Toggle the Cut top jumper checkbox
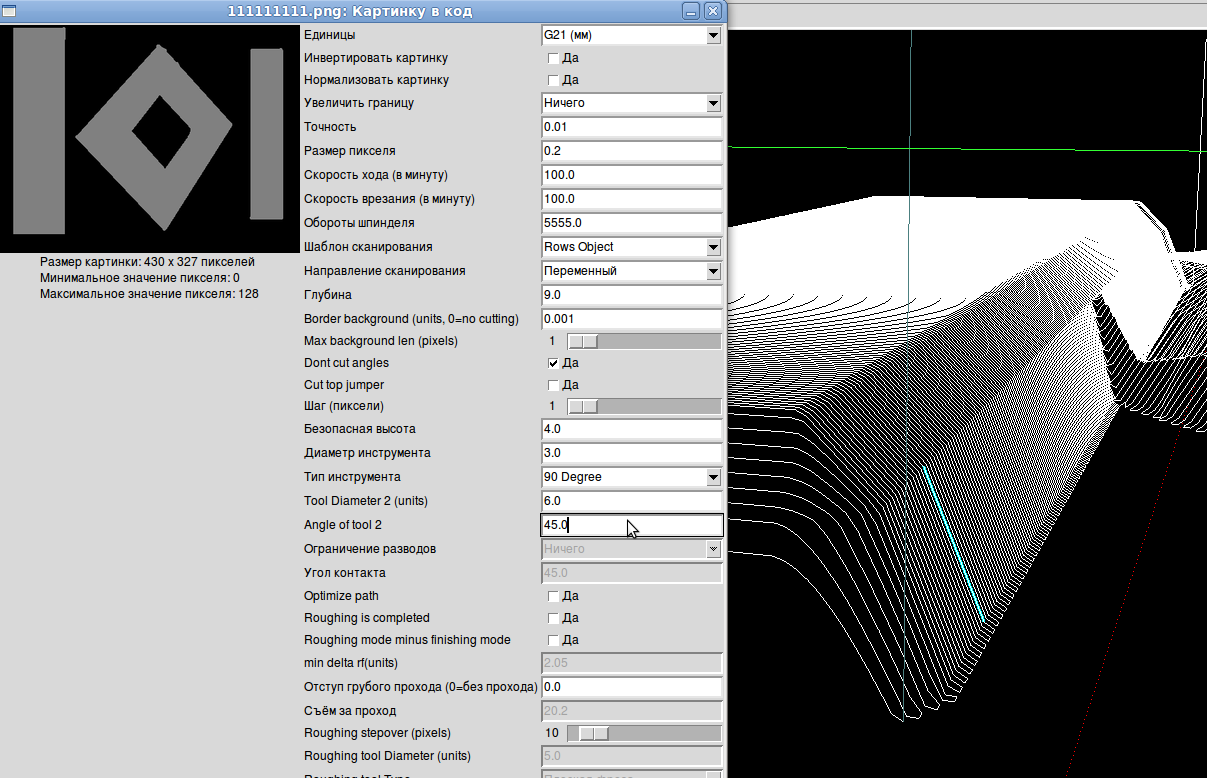 click(x=553, y=385)
